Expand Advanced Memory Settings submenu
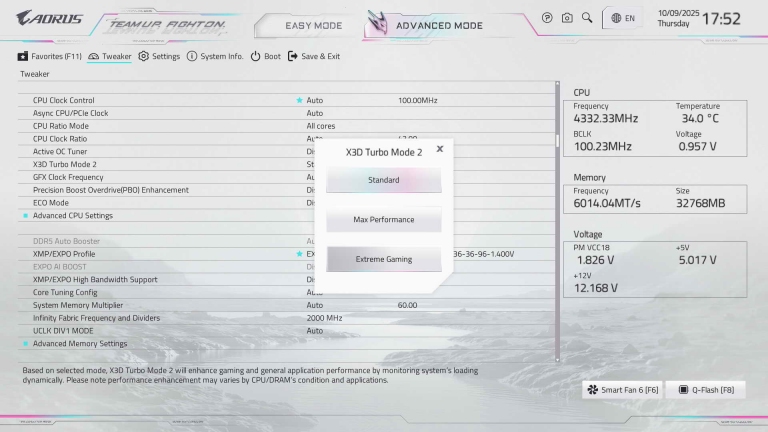 click(x=79, y=343)
